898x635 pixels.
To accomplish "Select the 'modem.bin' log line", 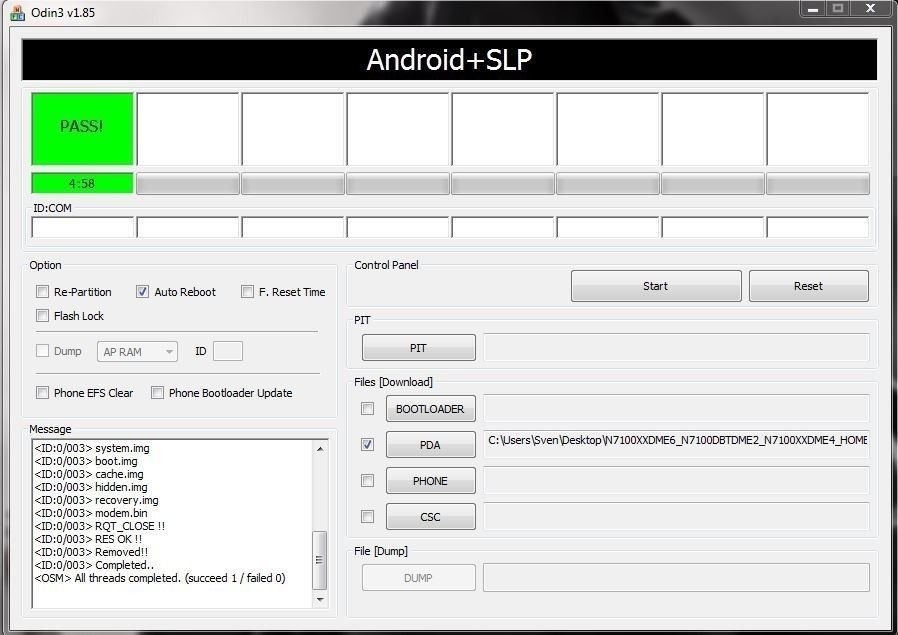I will point(91,513).
